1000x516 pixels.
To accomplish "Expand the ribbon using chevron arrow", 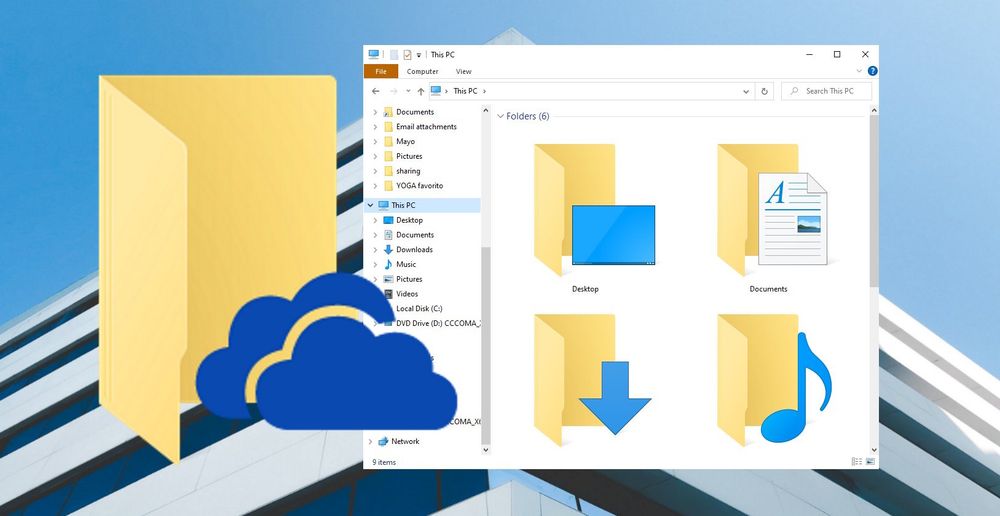I will click(859, 71).
